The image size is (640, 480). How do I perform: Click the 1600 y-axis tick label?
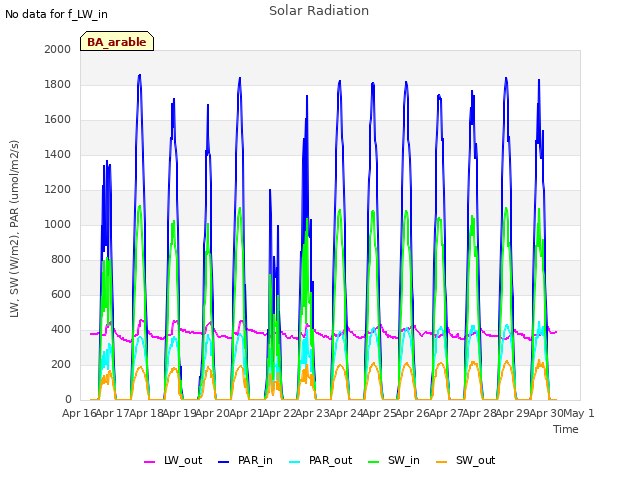tap(58, 120)
